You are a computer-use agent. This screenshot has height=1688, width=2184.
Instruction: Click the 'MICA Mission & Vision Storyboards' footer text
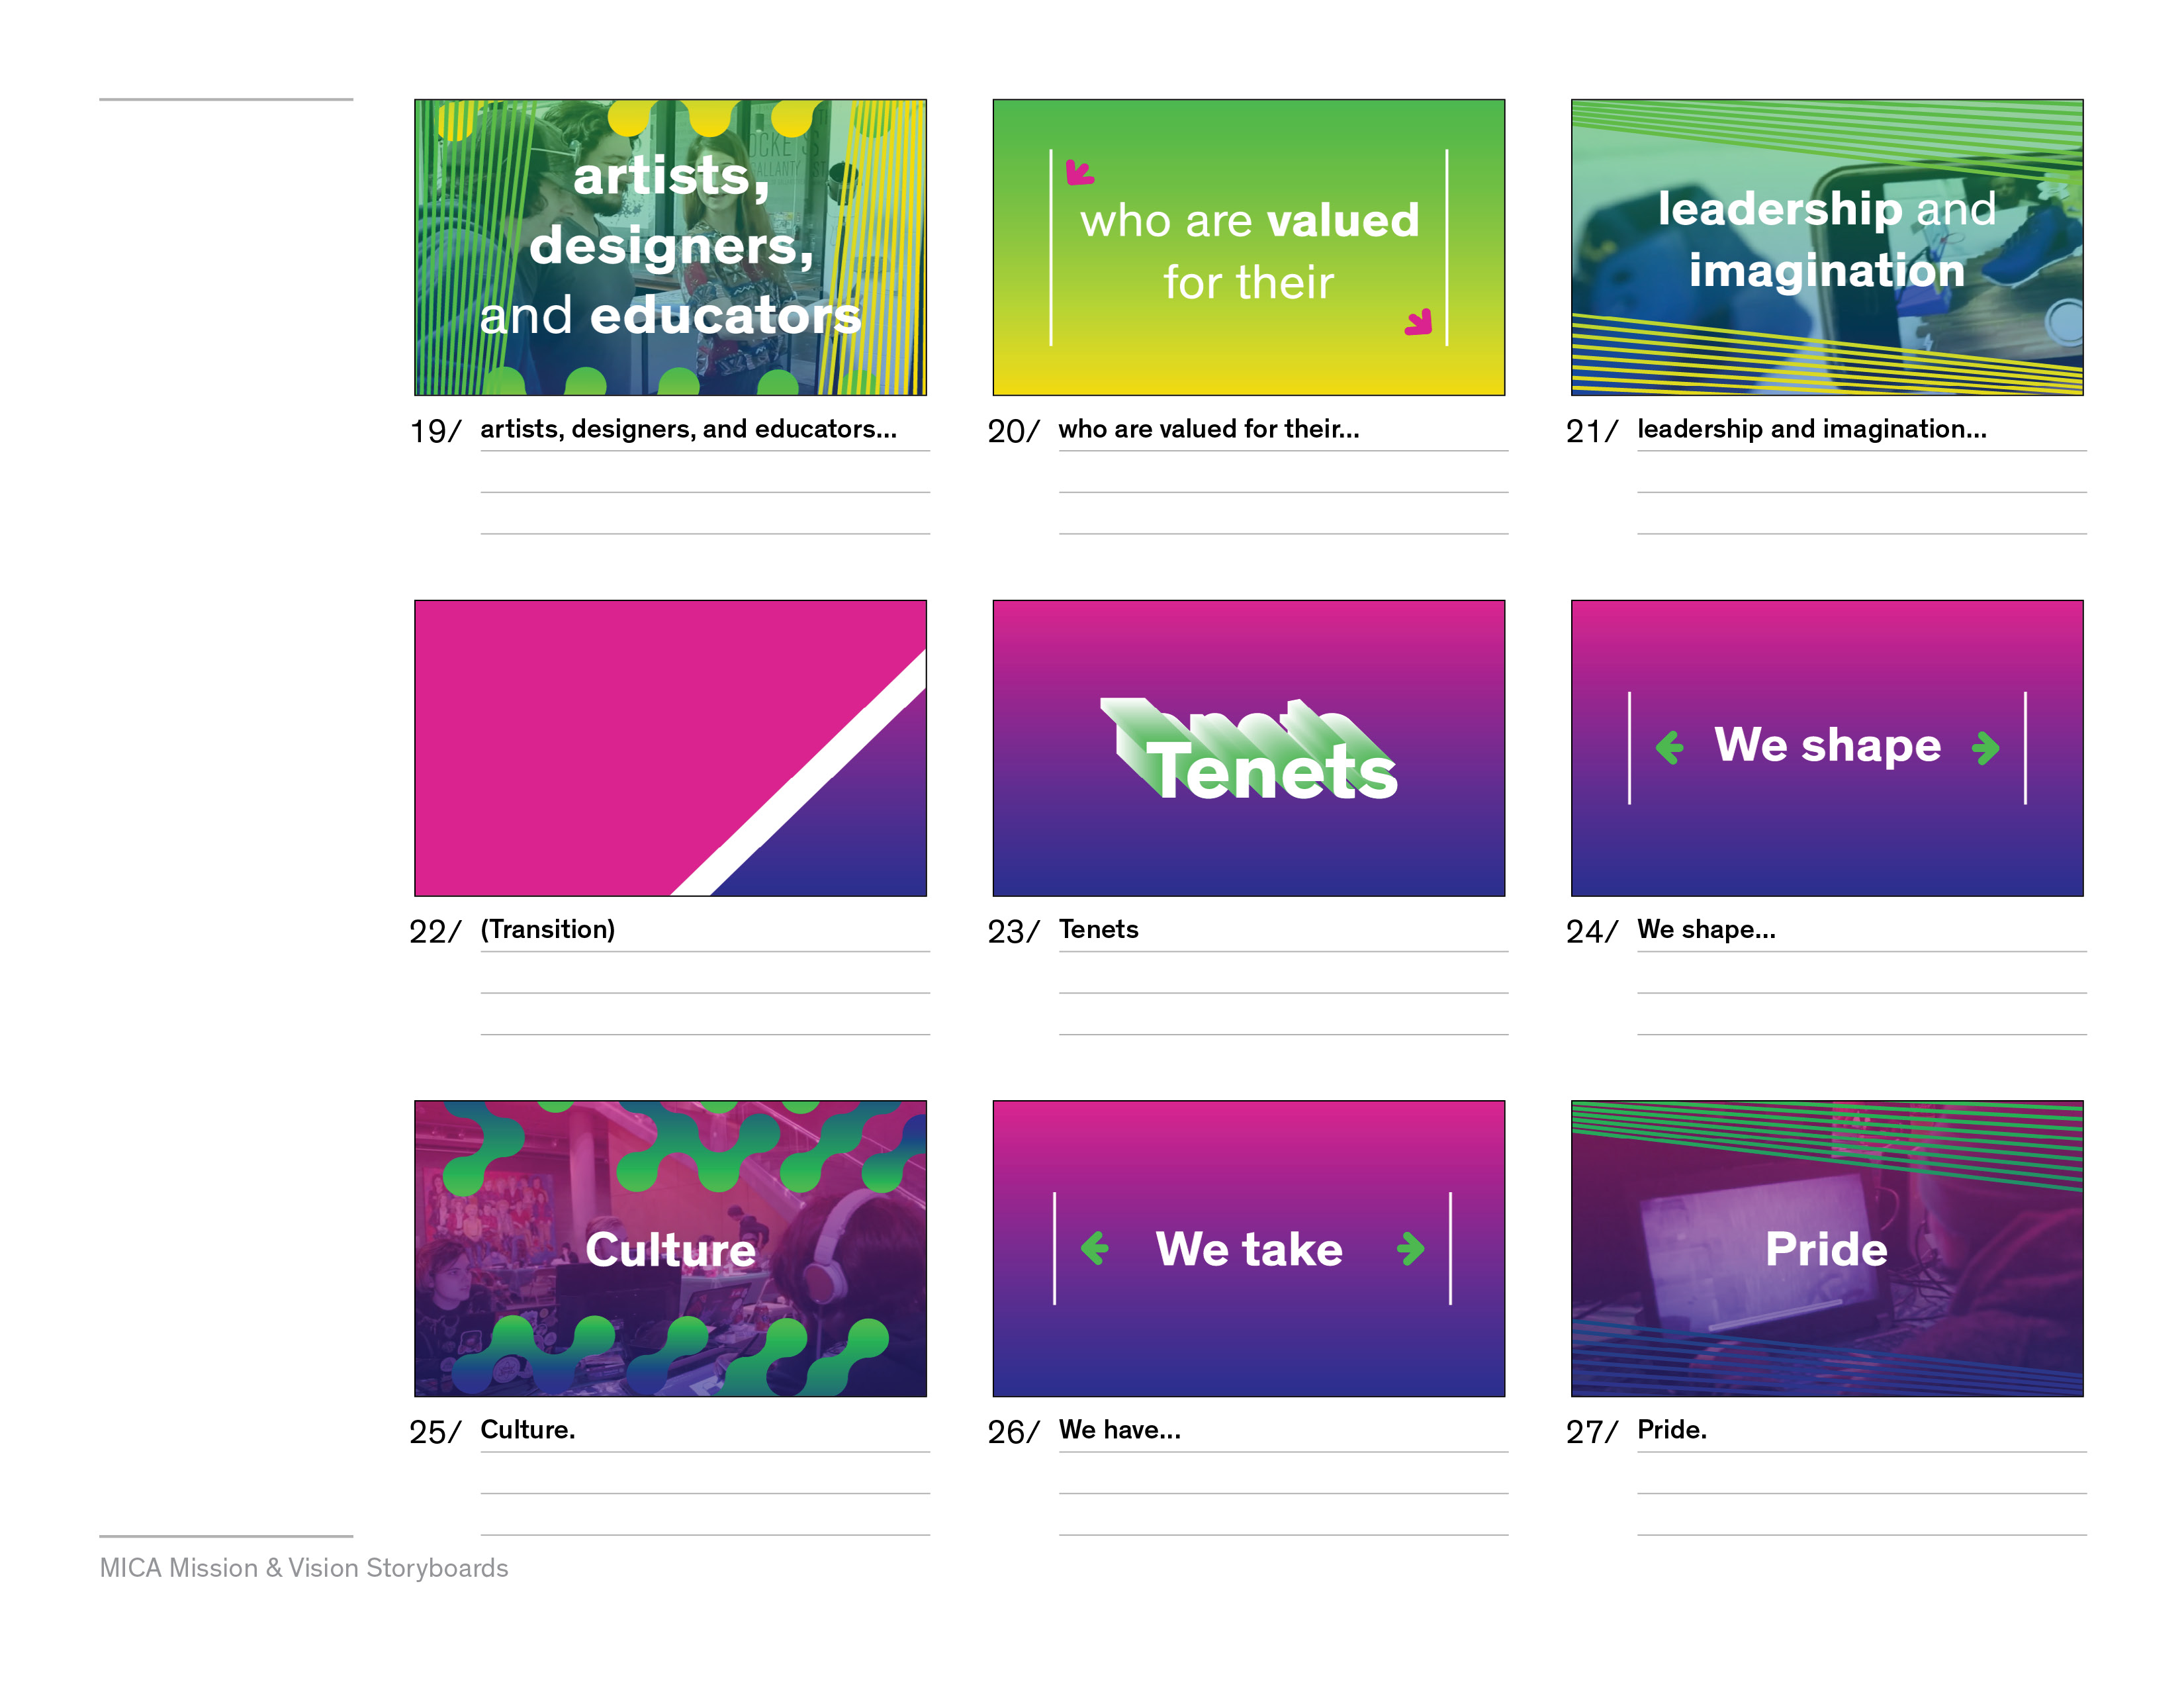coord(304,1568)
